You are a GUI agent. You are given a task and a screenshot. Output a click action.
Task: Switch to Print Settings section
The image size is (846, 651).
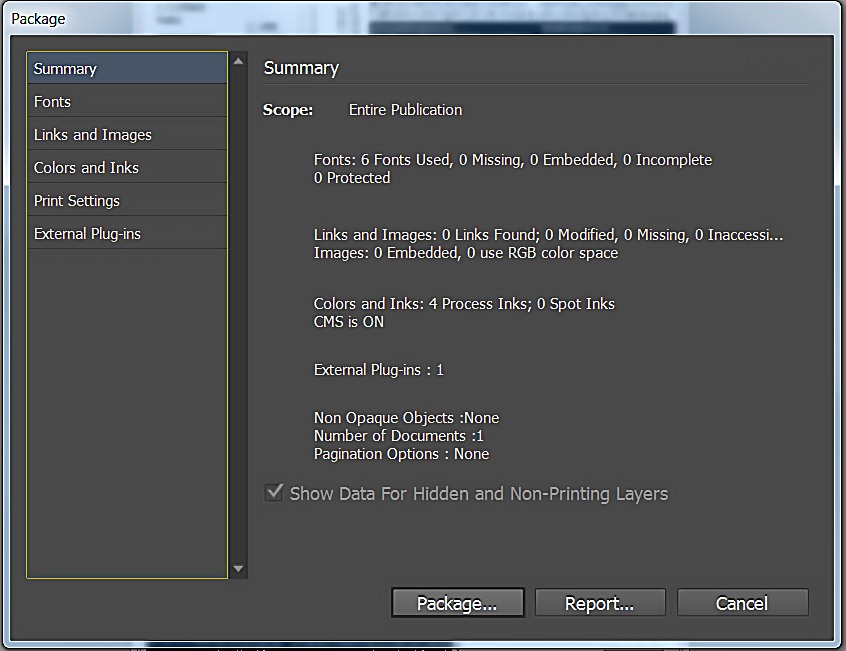[x=127, y=200]
